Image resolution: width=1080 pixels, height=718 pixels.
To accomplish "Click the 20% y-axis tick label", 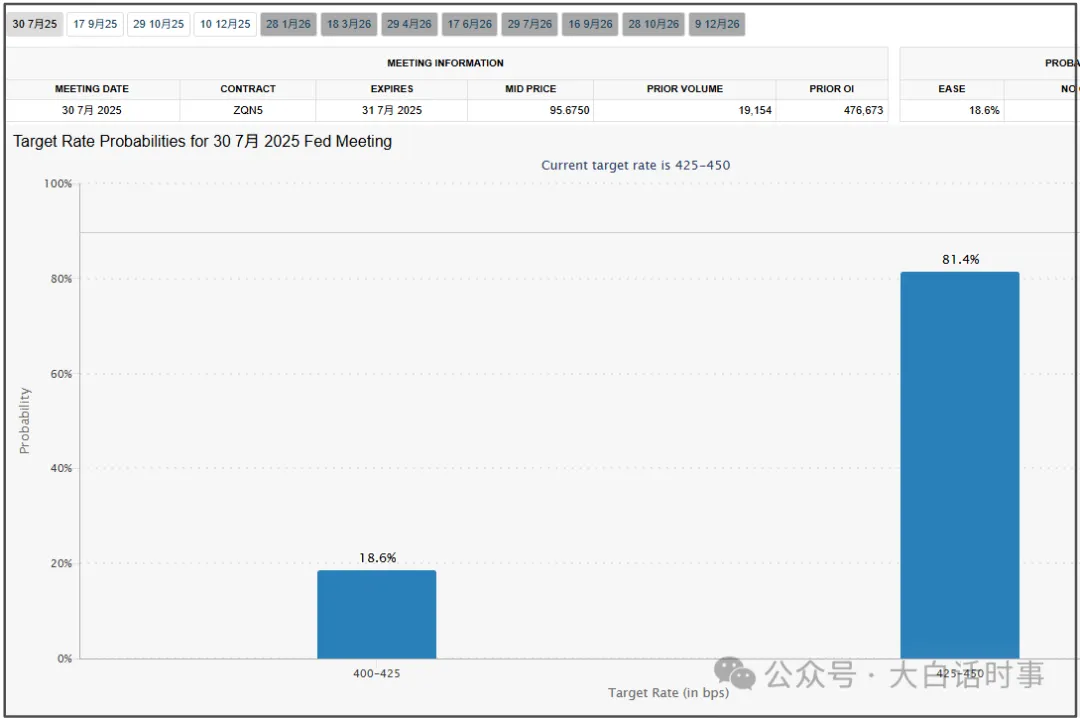I will (x=61, y=564).
